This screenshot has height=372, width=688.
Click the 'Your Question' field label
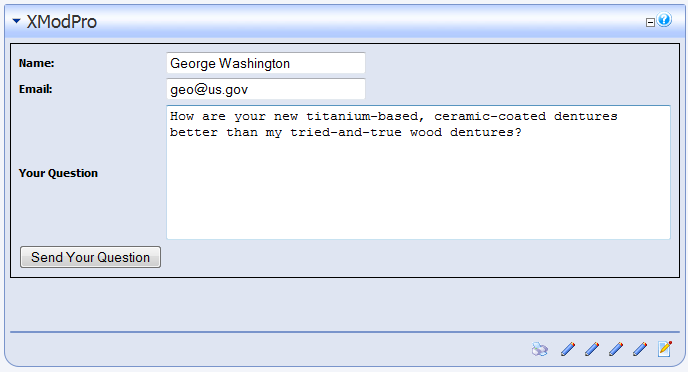58,173
